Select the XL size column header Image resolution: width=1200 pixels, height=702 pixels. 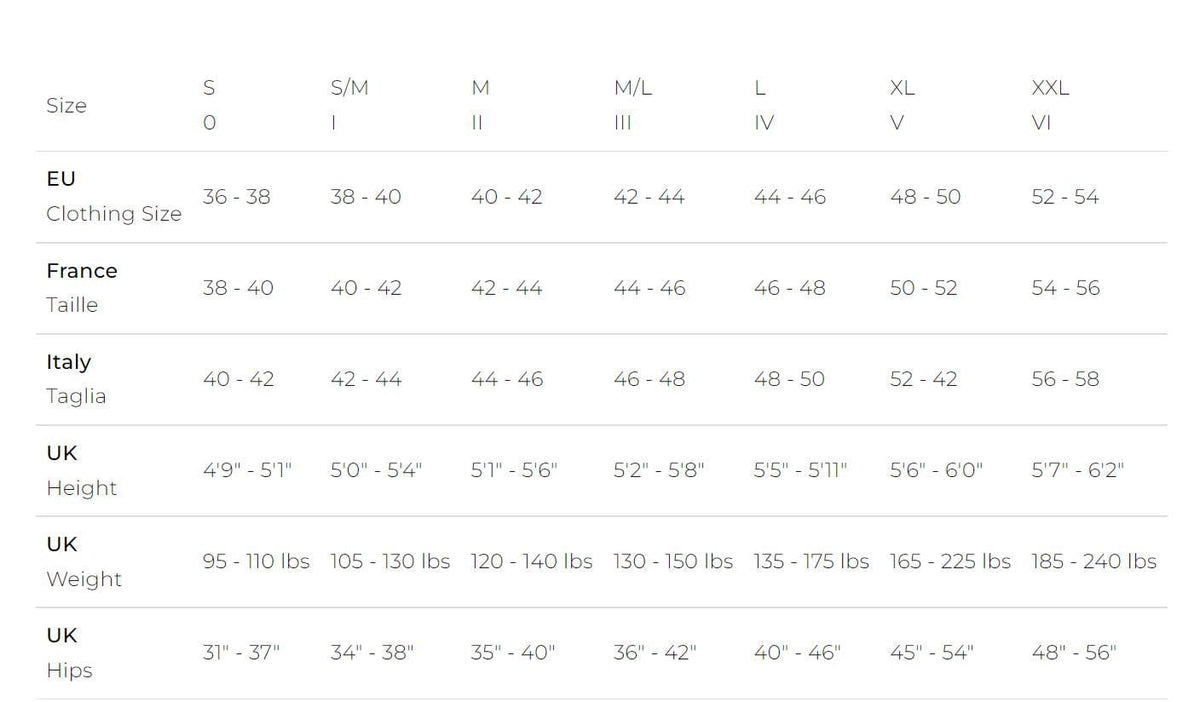[x=902, y=105]
